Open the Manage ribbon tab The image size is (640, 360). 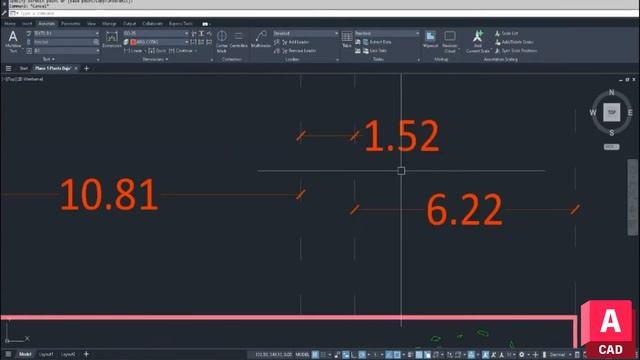pyautogui.click(x=109, y=24)
